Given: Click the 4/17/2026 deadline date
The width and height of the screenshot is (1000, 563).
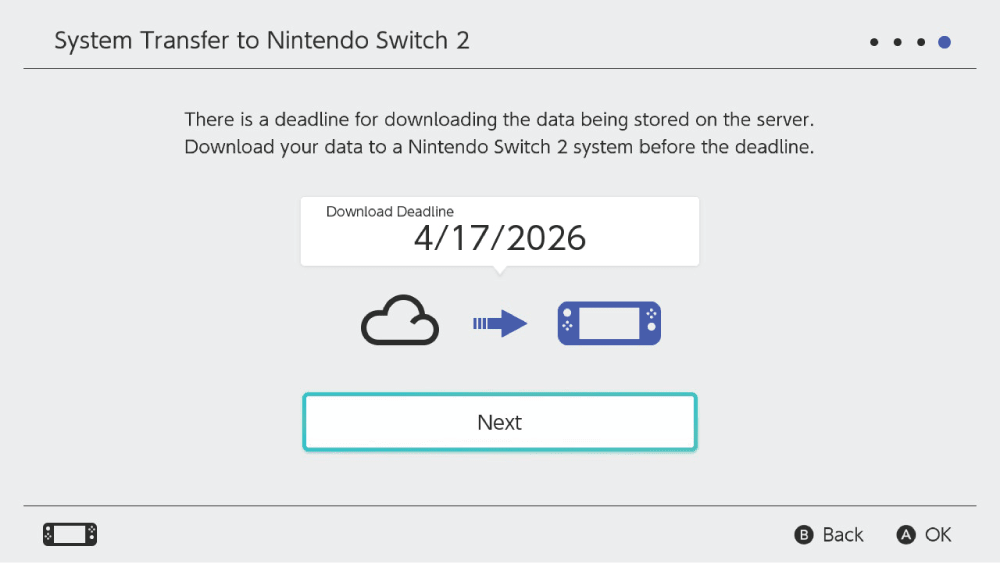Looking at the screenshot, I should pos(500,238).
